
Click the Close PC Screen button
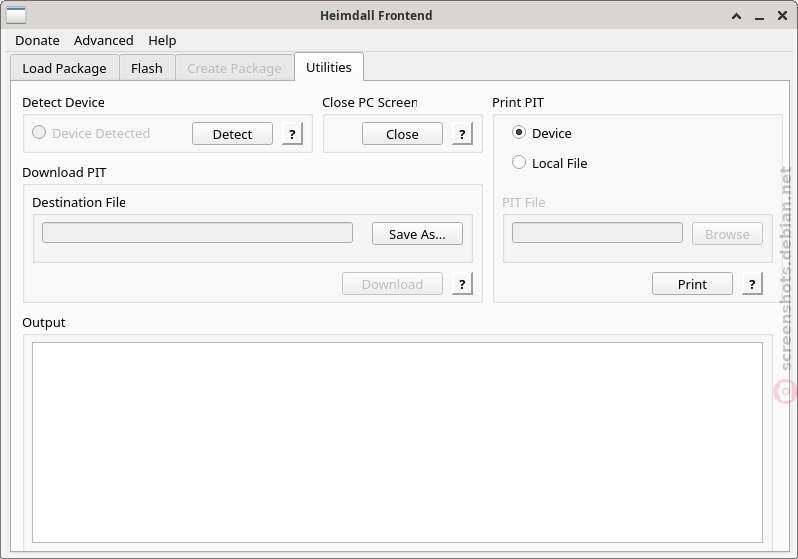[x=403, y=134]
